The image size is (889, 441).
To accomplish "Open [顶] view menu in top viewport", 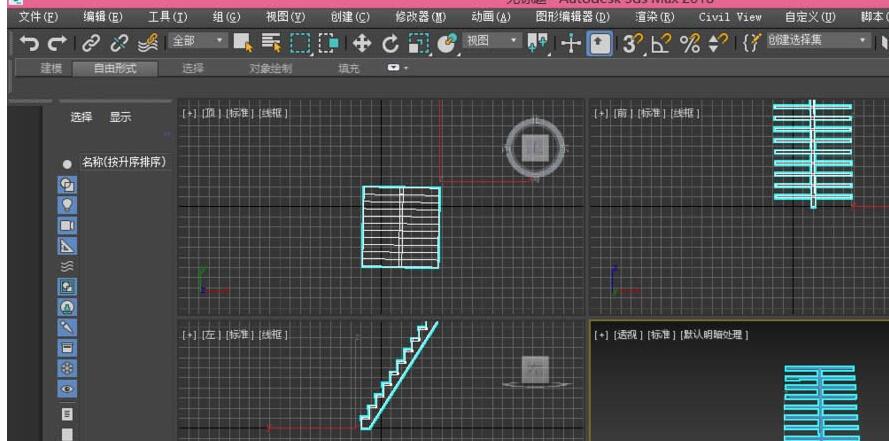I will tap(210, 113).
